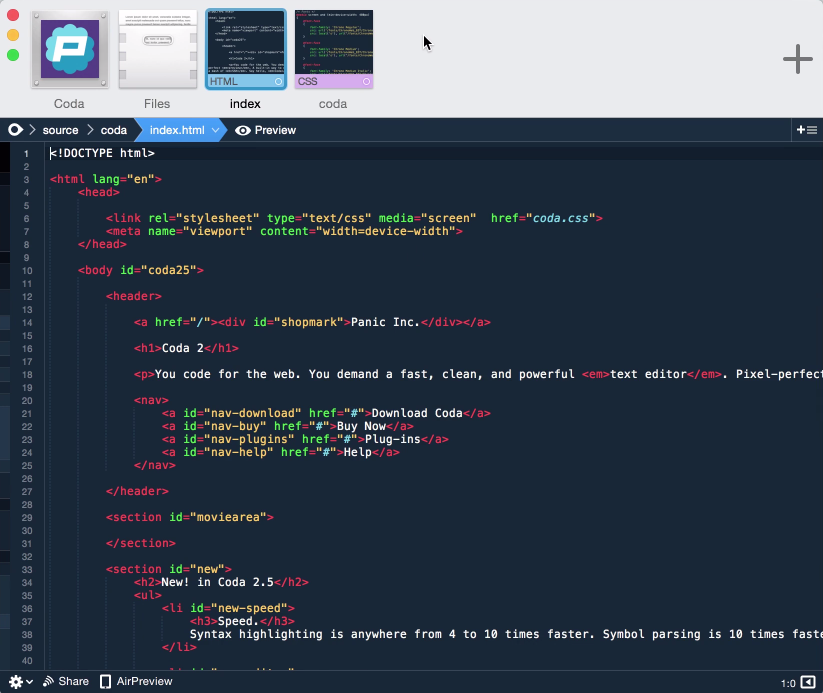823x693 pixels.
Task: Click the coda.css href value
Action: pyautogui.click(x=561, y=218)
